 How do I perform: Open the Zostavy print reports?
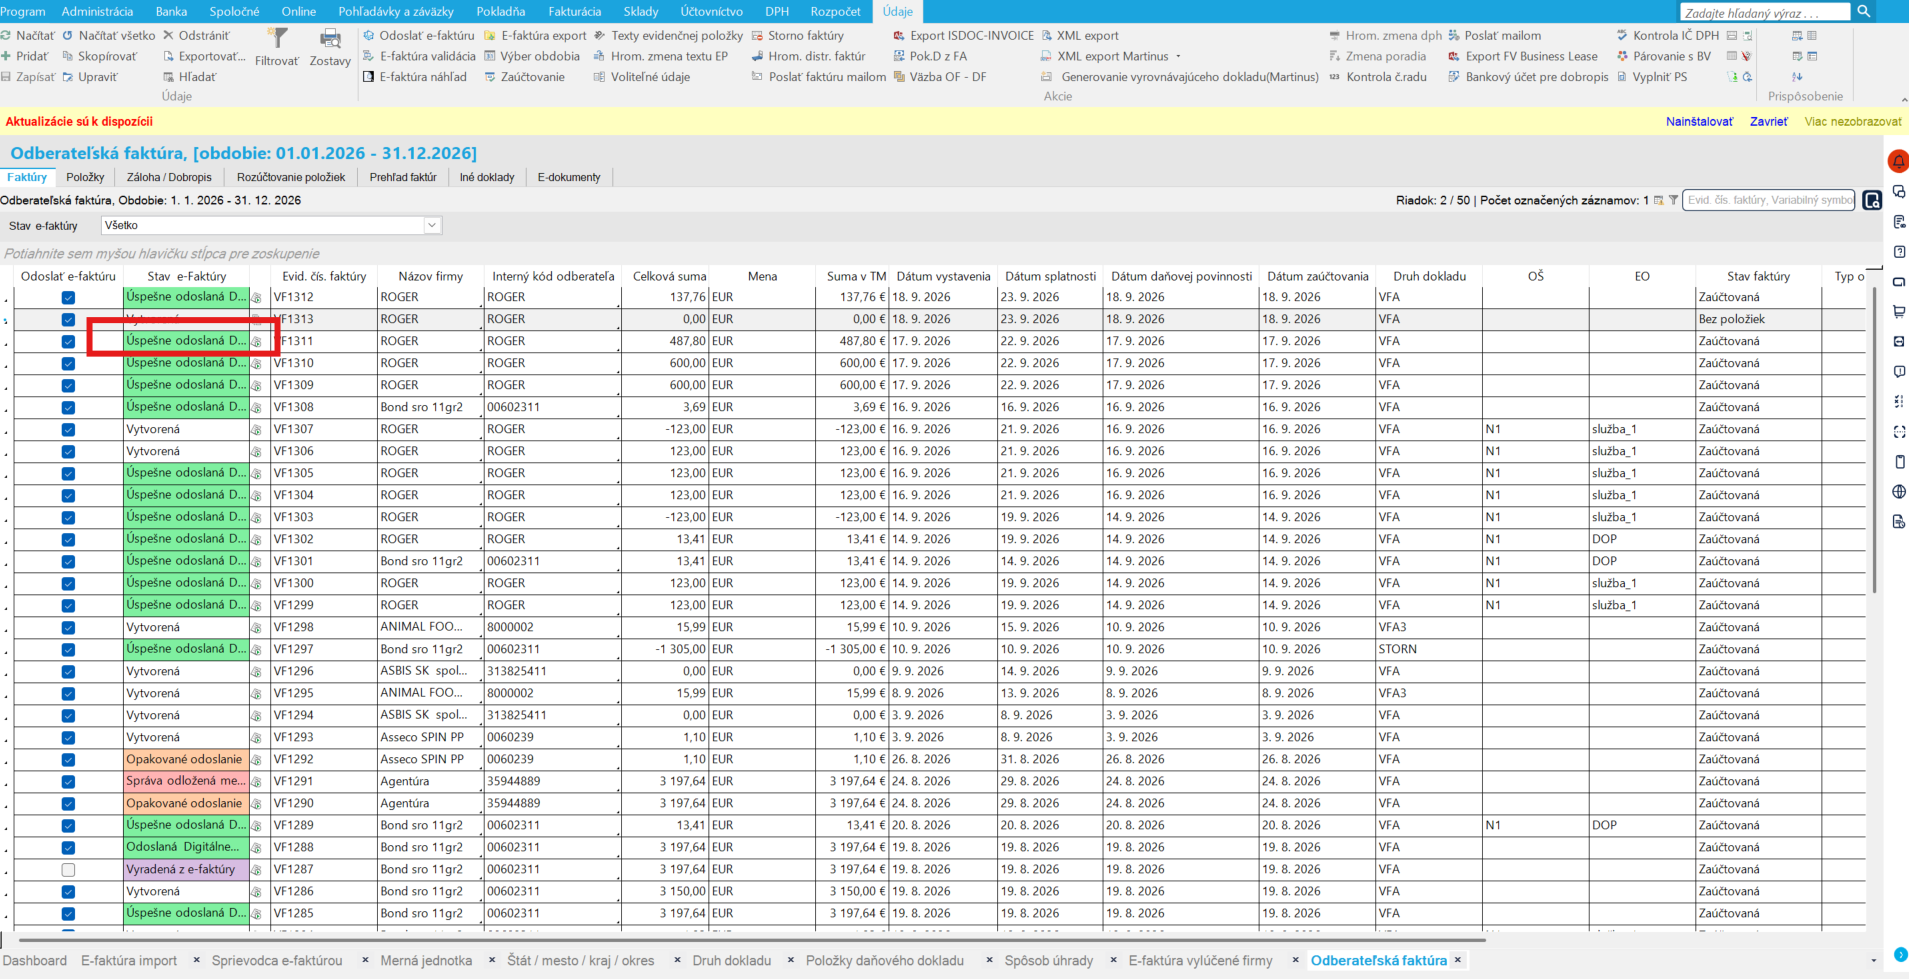(330, 47)
